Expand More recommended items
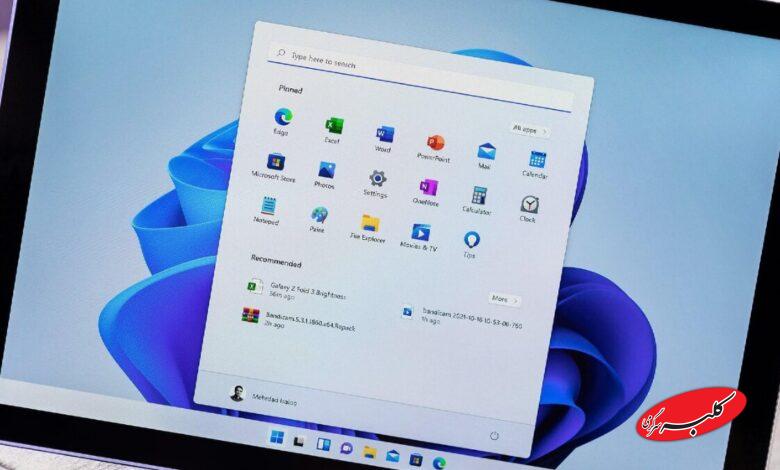This screenshot has width=780, height=470. pyautogui.click(x=503, y=299)
